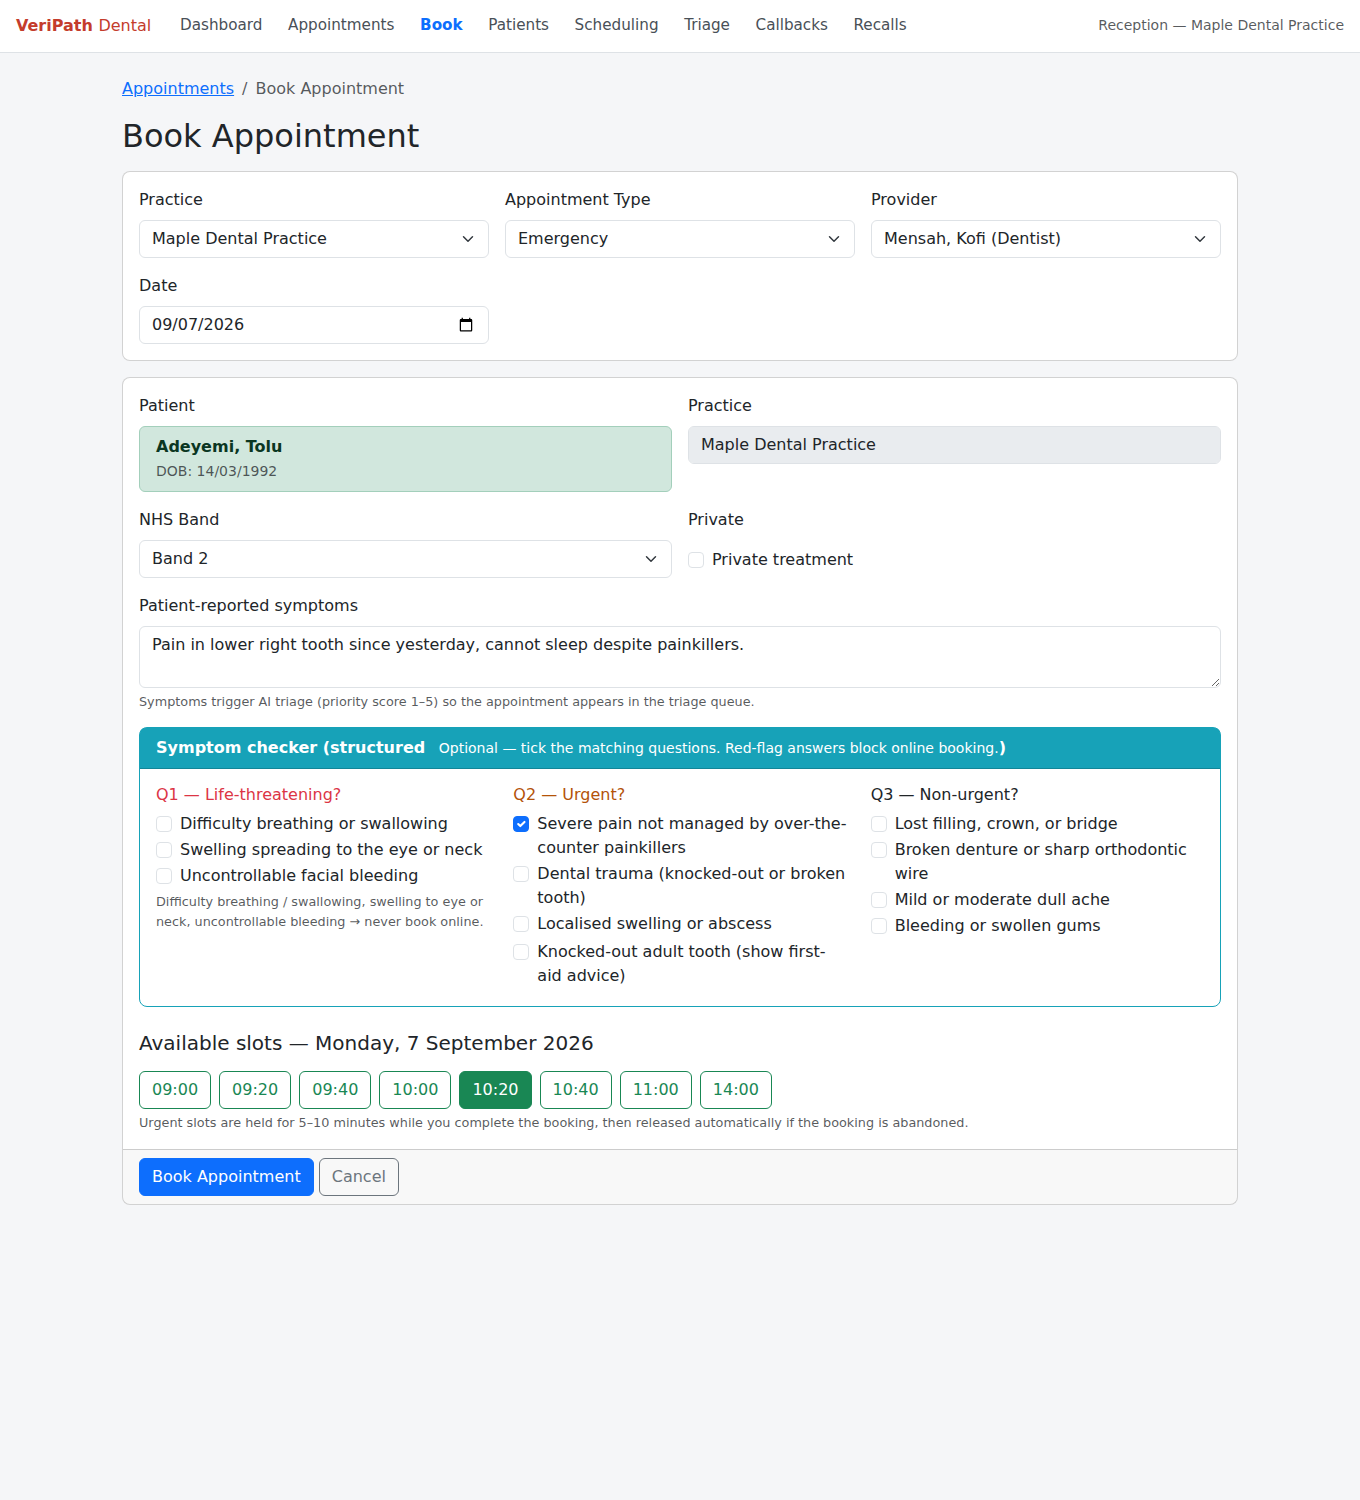Click the Cancel button

[x=359, y=1177]
